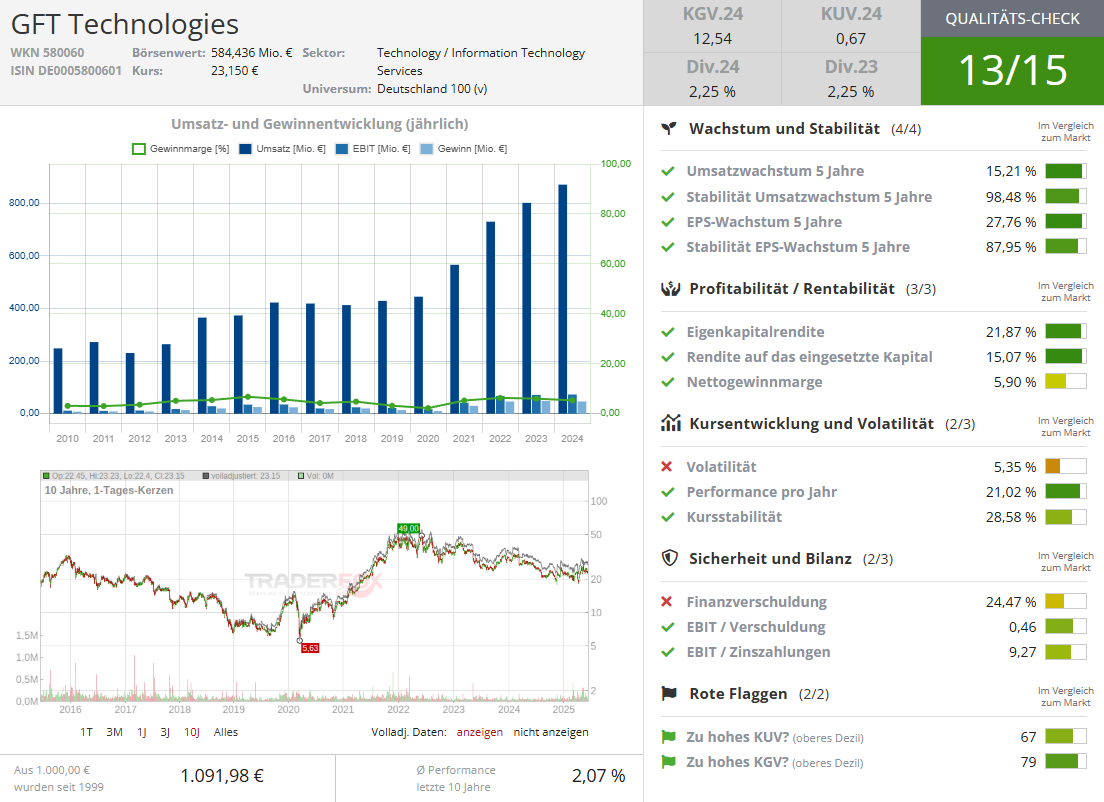Click the red X beside Volatilität
Screen dimensions: 1104x802
(667, 466)
